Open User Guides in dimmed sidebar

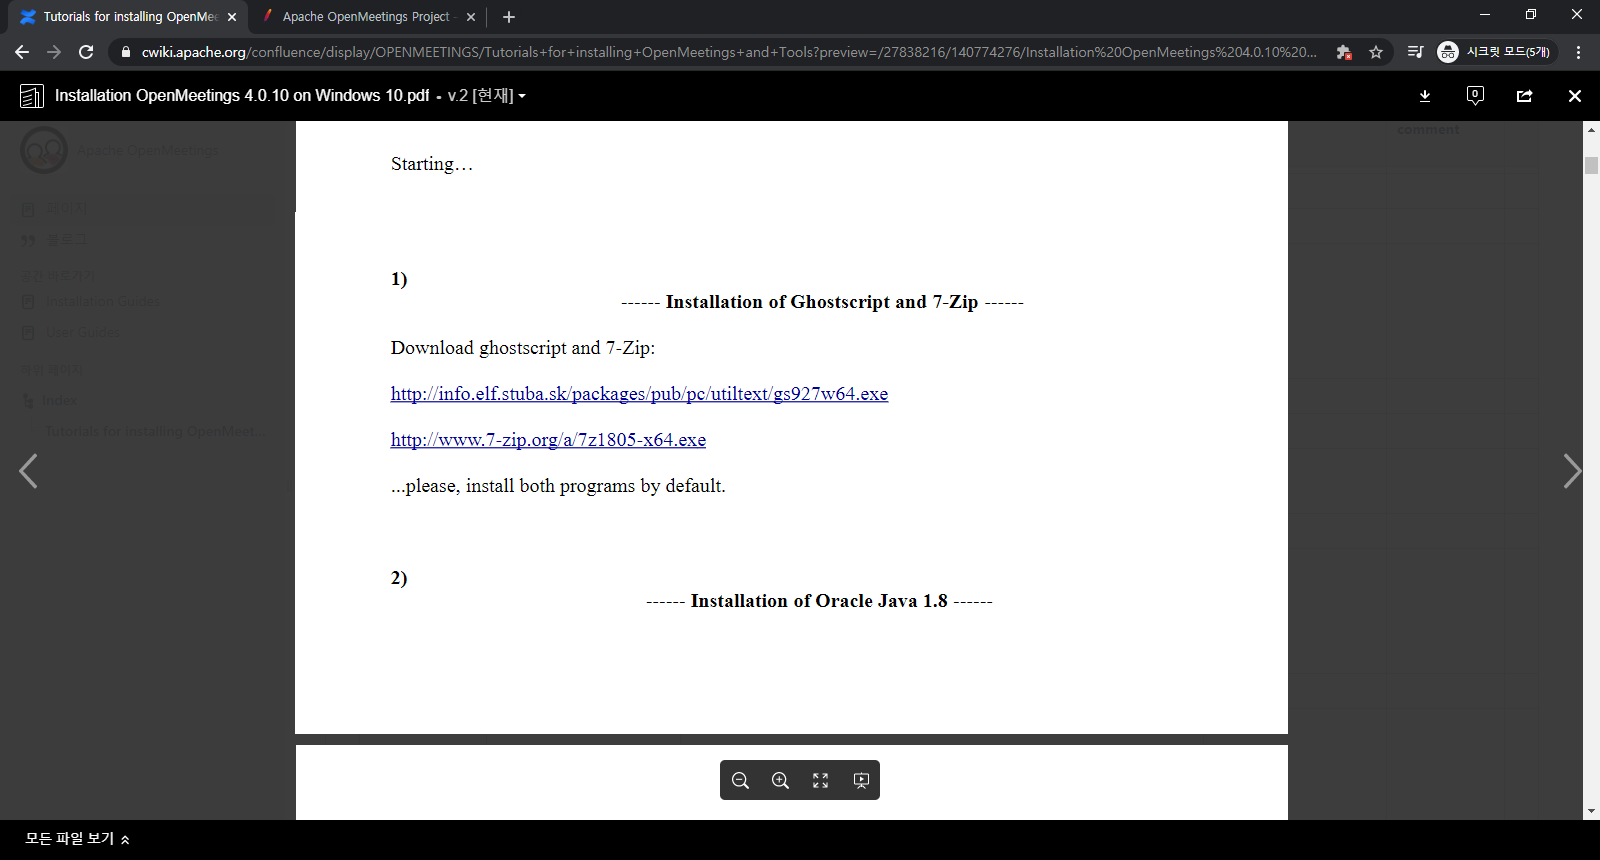[x=82, y=332]
